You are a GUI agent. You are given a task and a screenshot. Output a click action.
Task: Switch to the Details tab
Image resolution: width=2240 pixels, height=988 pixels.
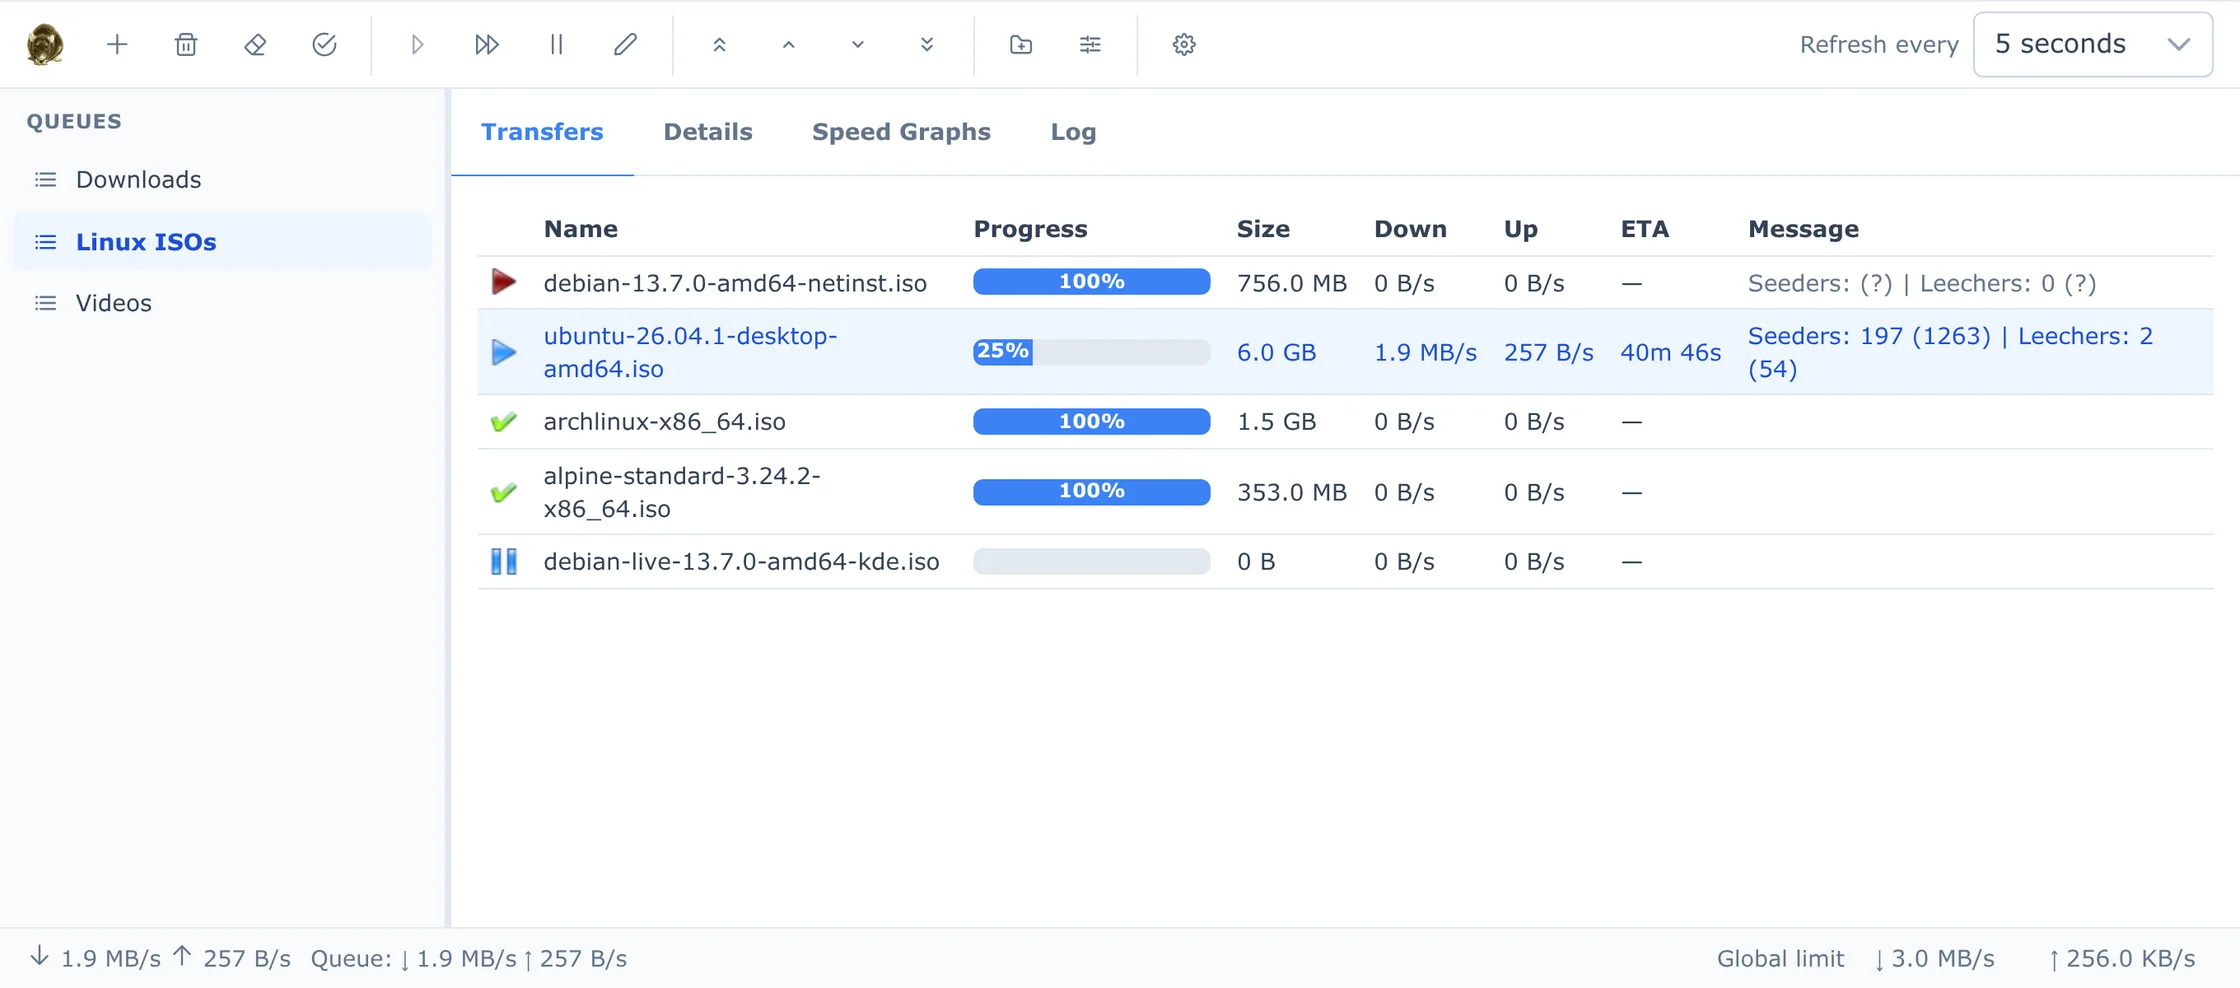708,132
